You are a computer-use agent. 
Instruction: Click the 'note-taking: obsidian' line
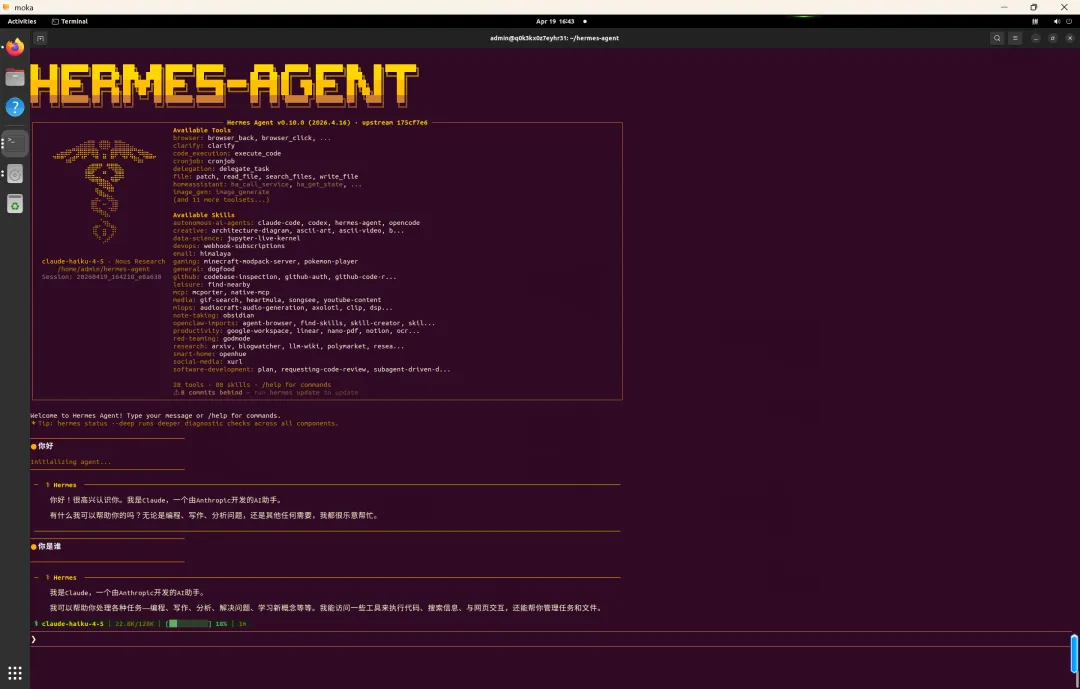[214, 316]
